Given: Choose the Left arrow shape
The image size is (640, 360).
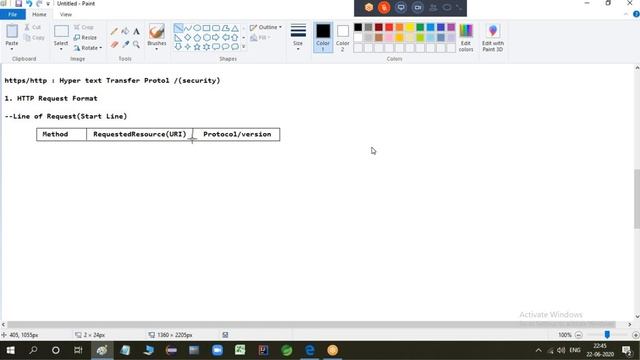Looking at the screenshot, I should pyautogui.click(x=225, y=38).
